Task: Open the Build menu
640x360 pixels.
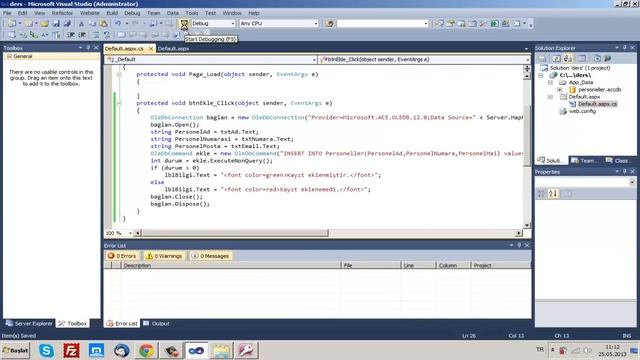Action: [x=112, y=13]
